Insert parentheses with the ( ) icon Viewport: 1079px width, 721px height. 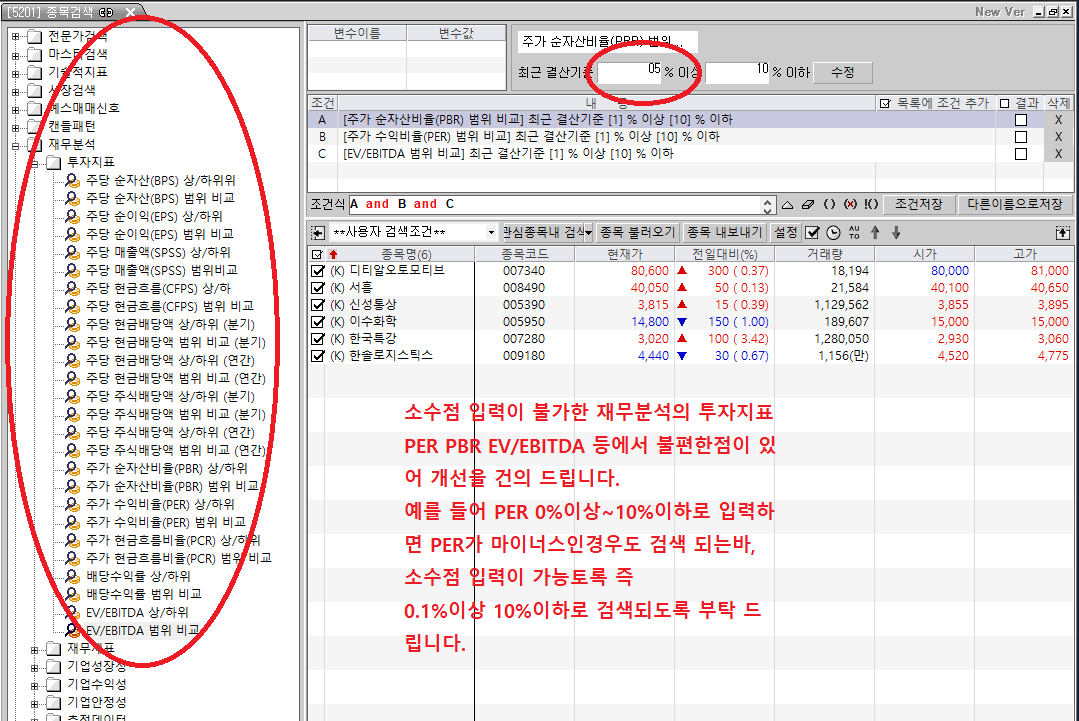coord(830,204)
